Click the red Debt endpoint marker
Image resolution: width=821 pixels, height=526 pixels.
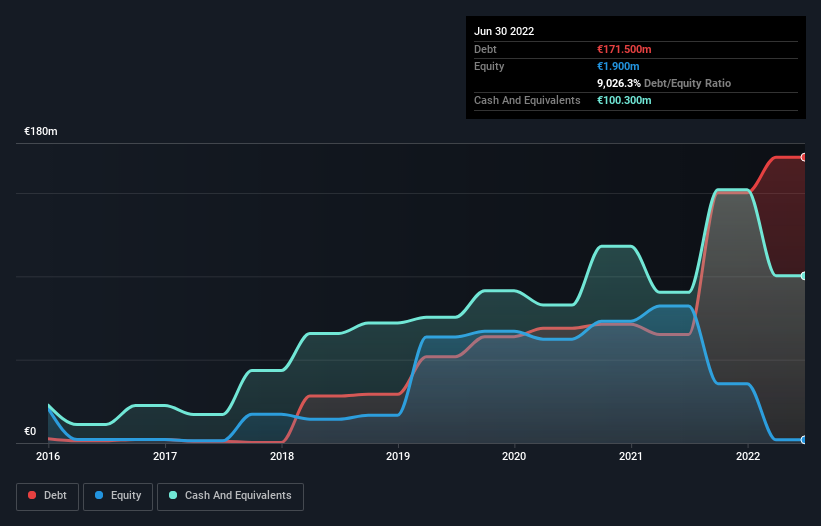coord(804,157)
